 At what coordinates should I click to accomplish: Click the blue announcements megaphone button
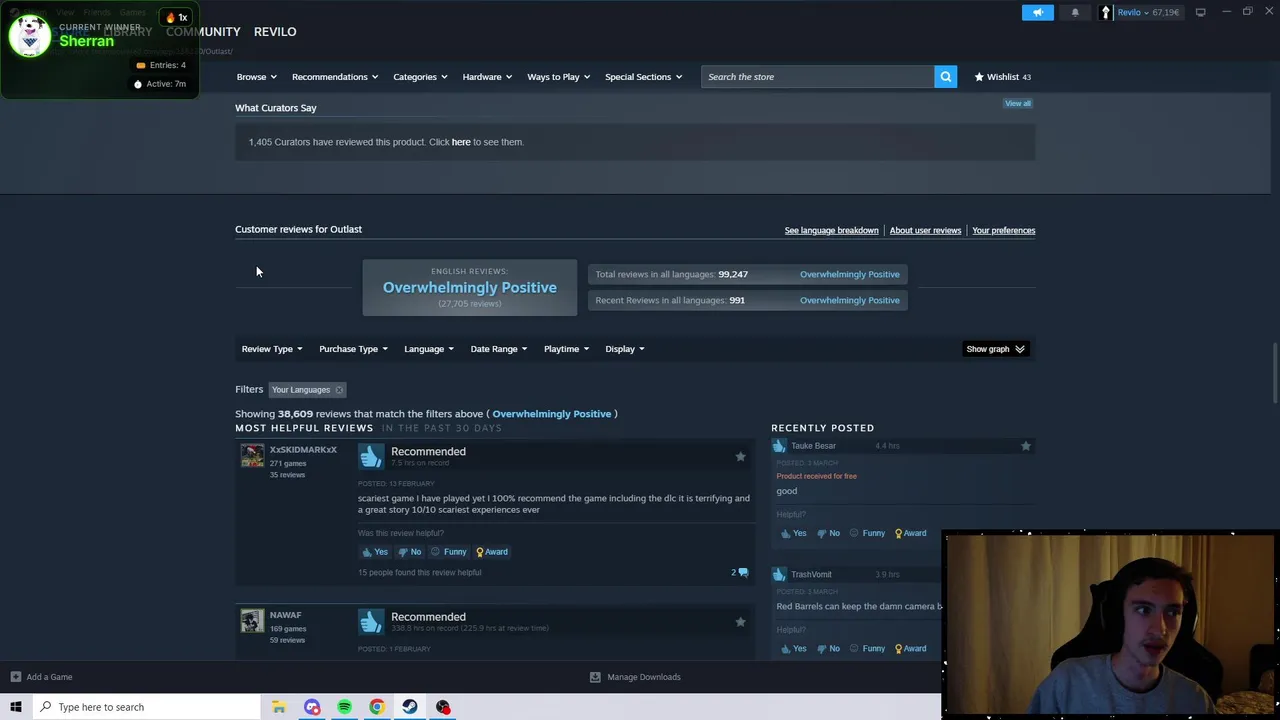pyautogui.click(x=1037, y=12)
